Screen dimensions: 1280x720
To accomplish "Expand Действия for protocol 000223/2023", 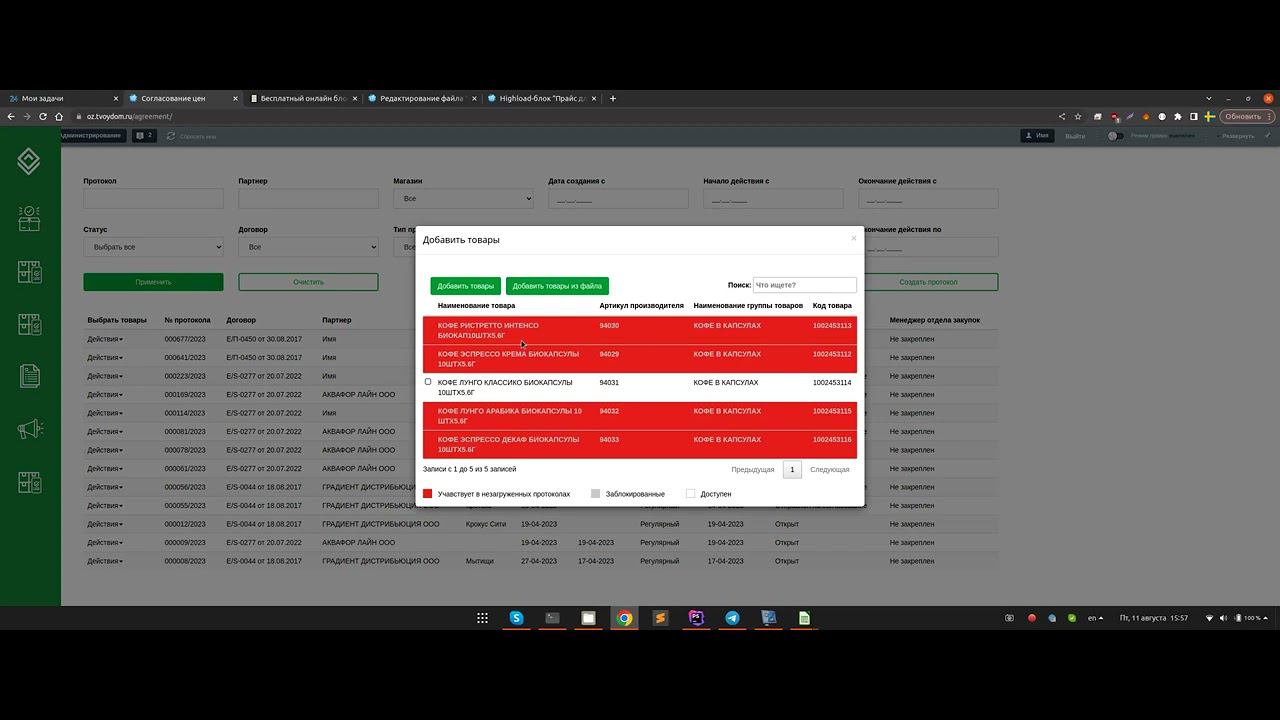I will (x=105, y=376).
